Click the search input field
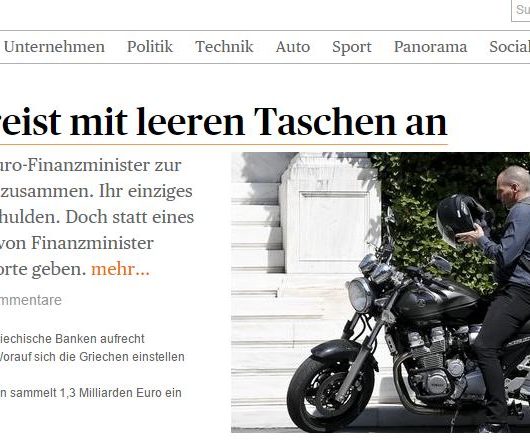This screenshot has height=445, width=530. 521,10
